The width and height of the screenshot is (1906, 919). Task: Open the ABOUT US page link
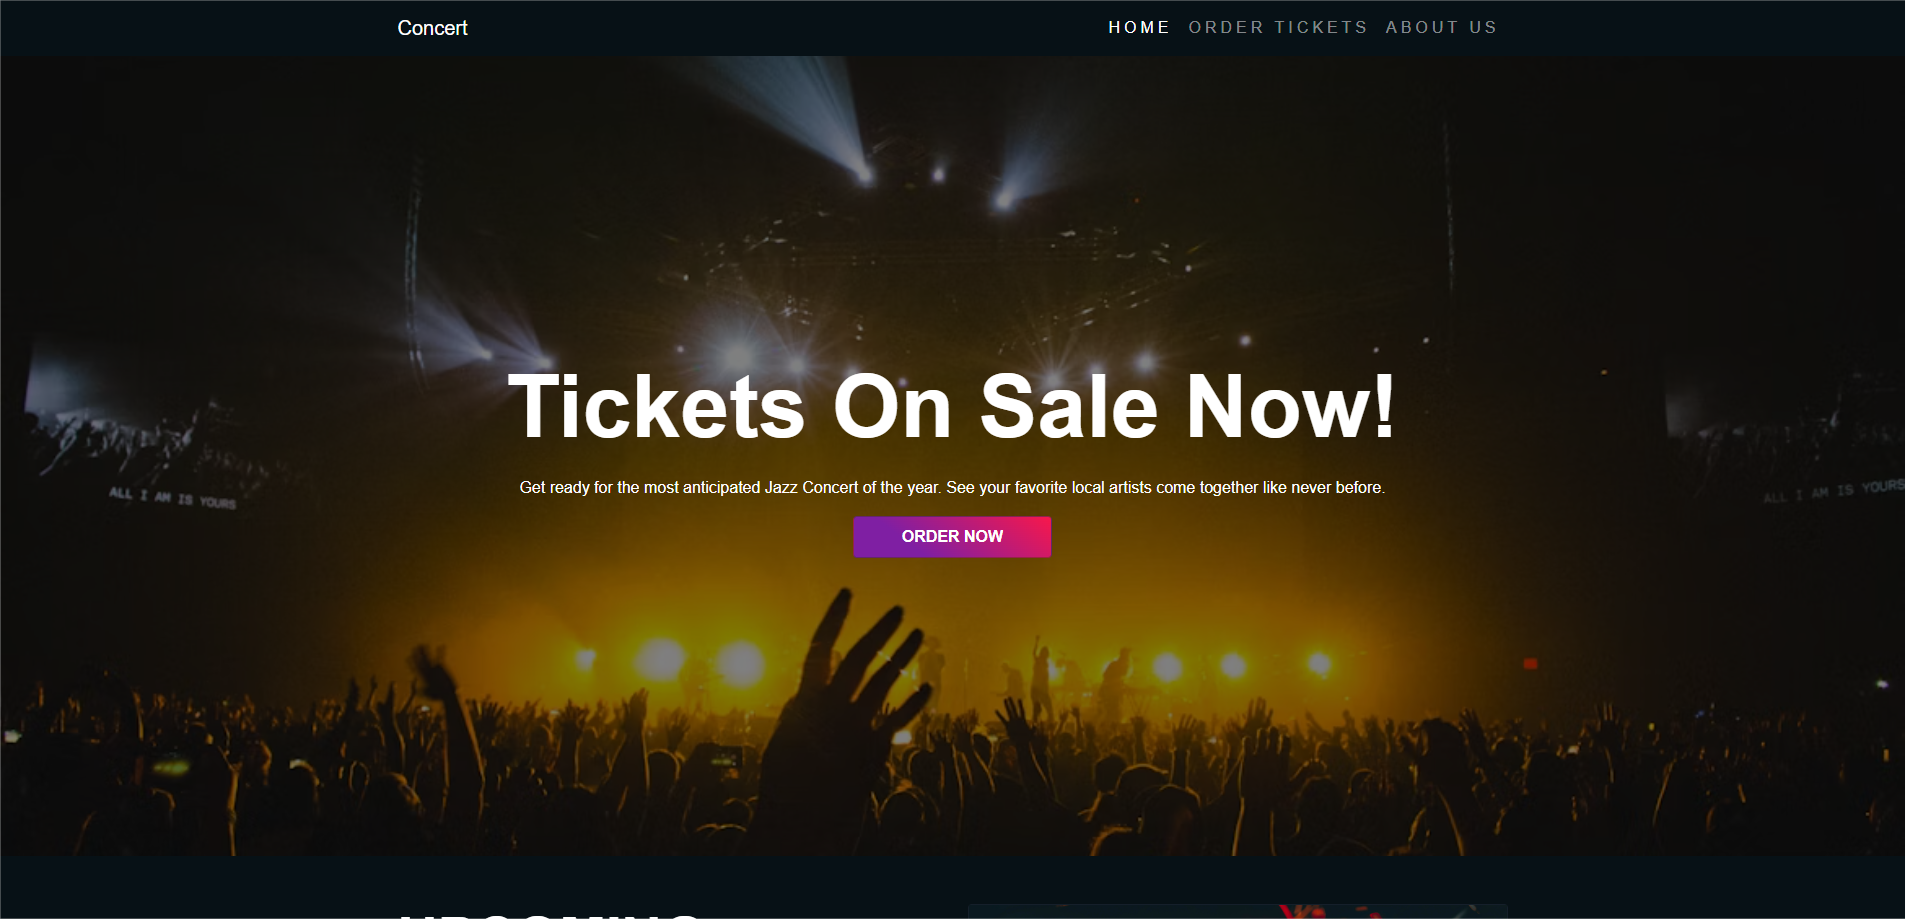[1441, 28]
